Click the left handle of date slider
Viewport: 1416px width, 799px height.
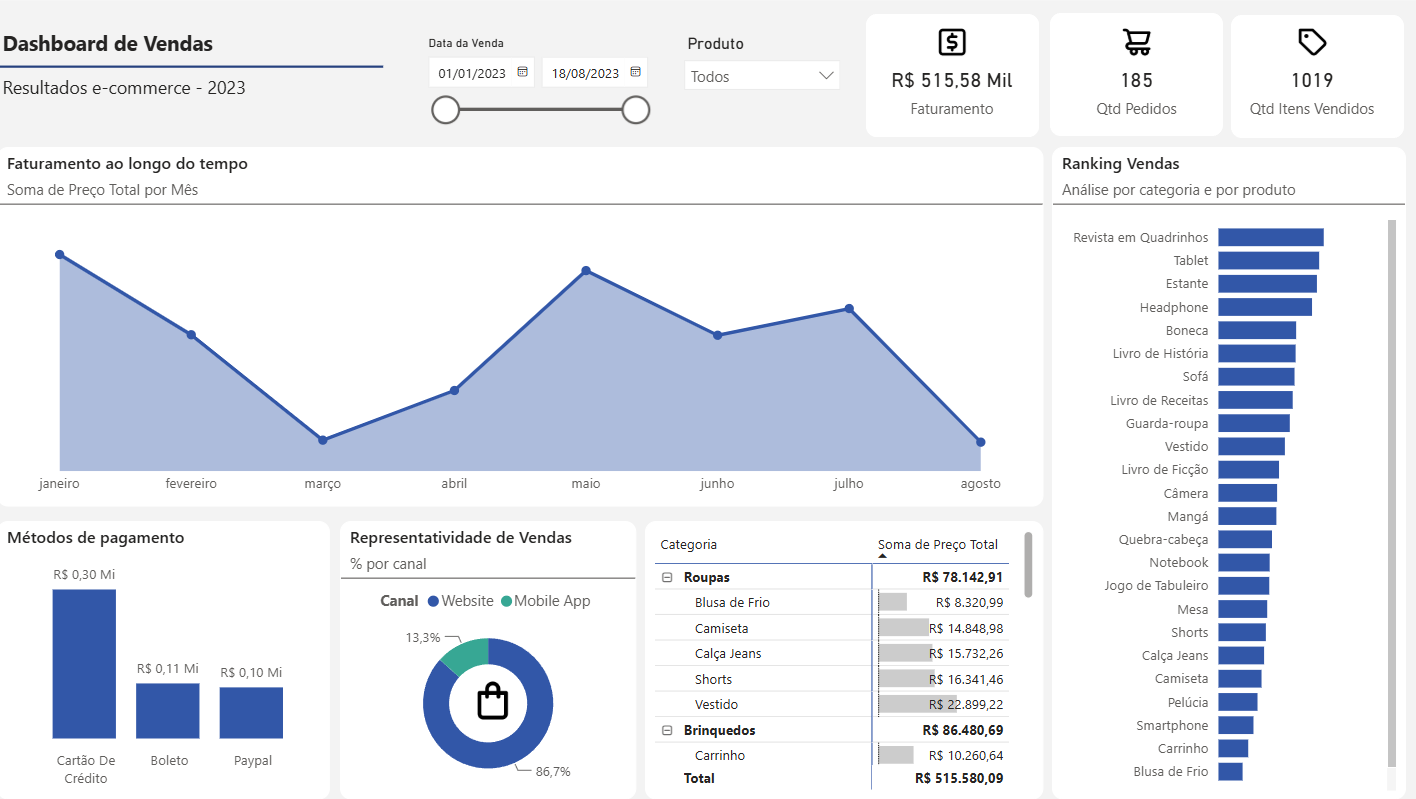(445, 110)
